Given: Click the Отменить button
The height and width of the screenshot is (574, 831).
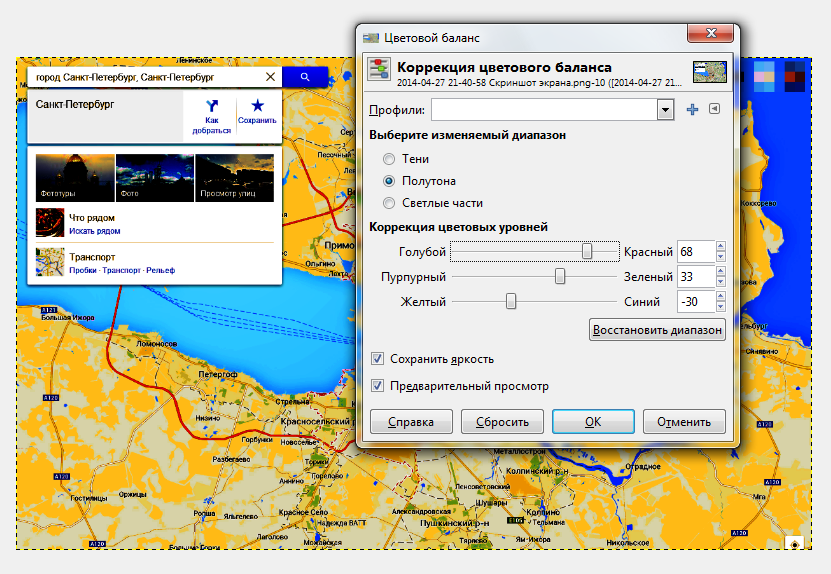Looking at the screenshot, I should [x=684, y=422].
